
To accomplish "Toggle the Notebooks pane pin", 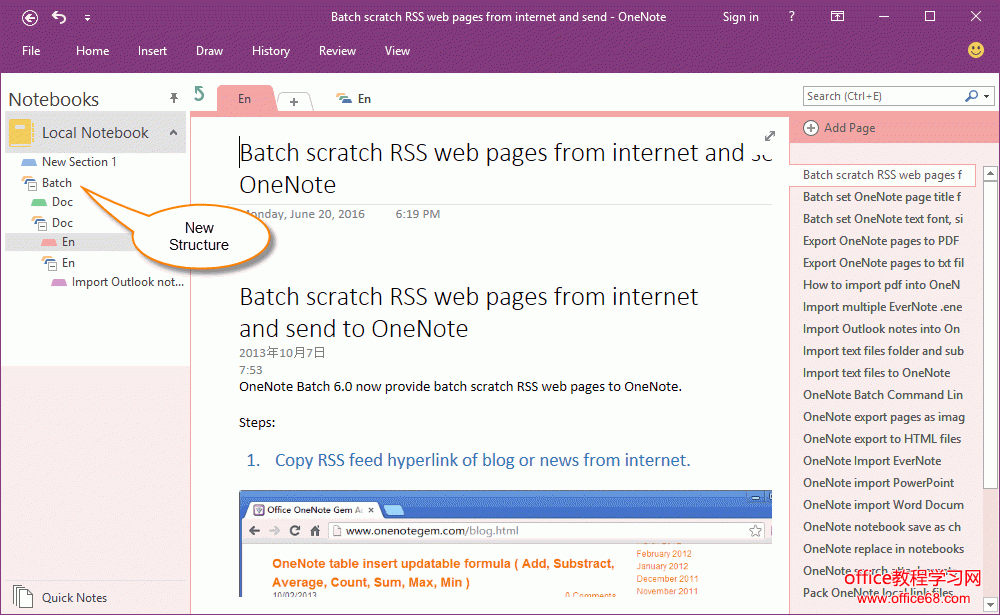I will [x=174, y=98].
